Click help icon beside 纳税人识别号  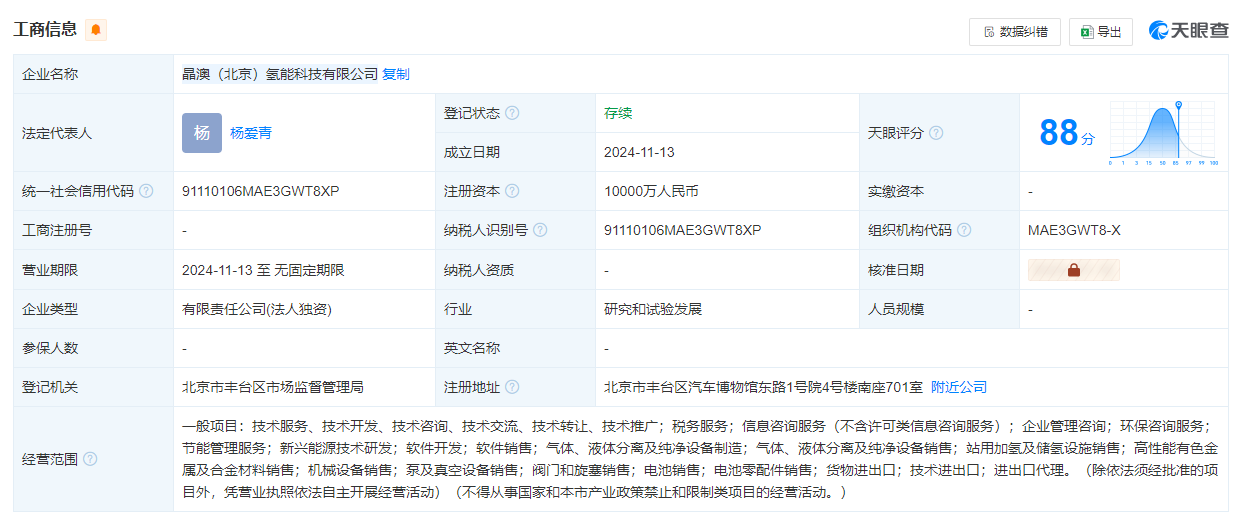pos(540,230)
